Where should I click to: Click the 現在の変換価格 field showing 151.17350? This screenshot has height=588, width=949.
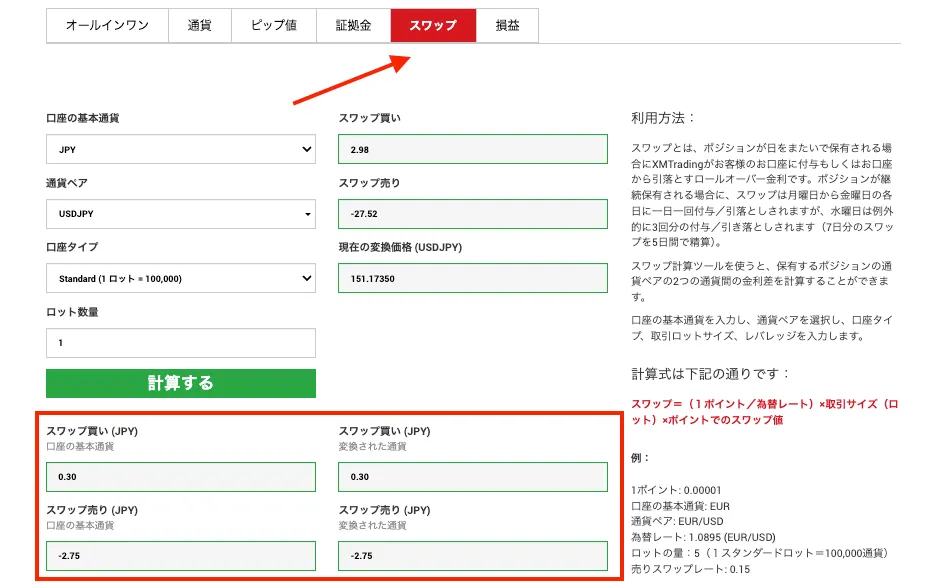tap(472, 278)
